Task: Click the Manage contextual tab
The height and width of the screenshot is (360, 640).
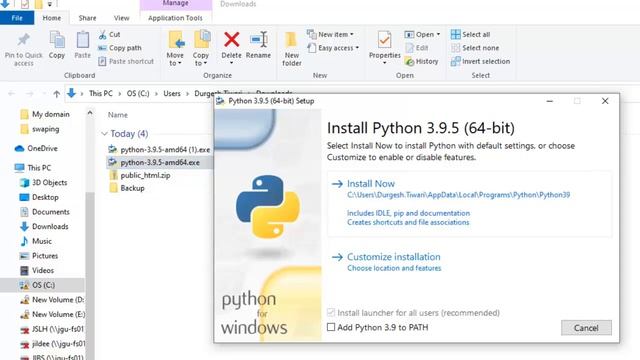Action: pyautogui.click(x=176, y=4)
